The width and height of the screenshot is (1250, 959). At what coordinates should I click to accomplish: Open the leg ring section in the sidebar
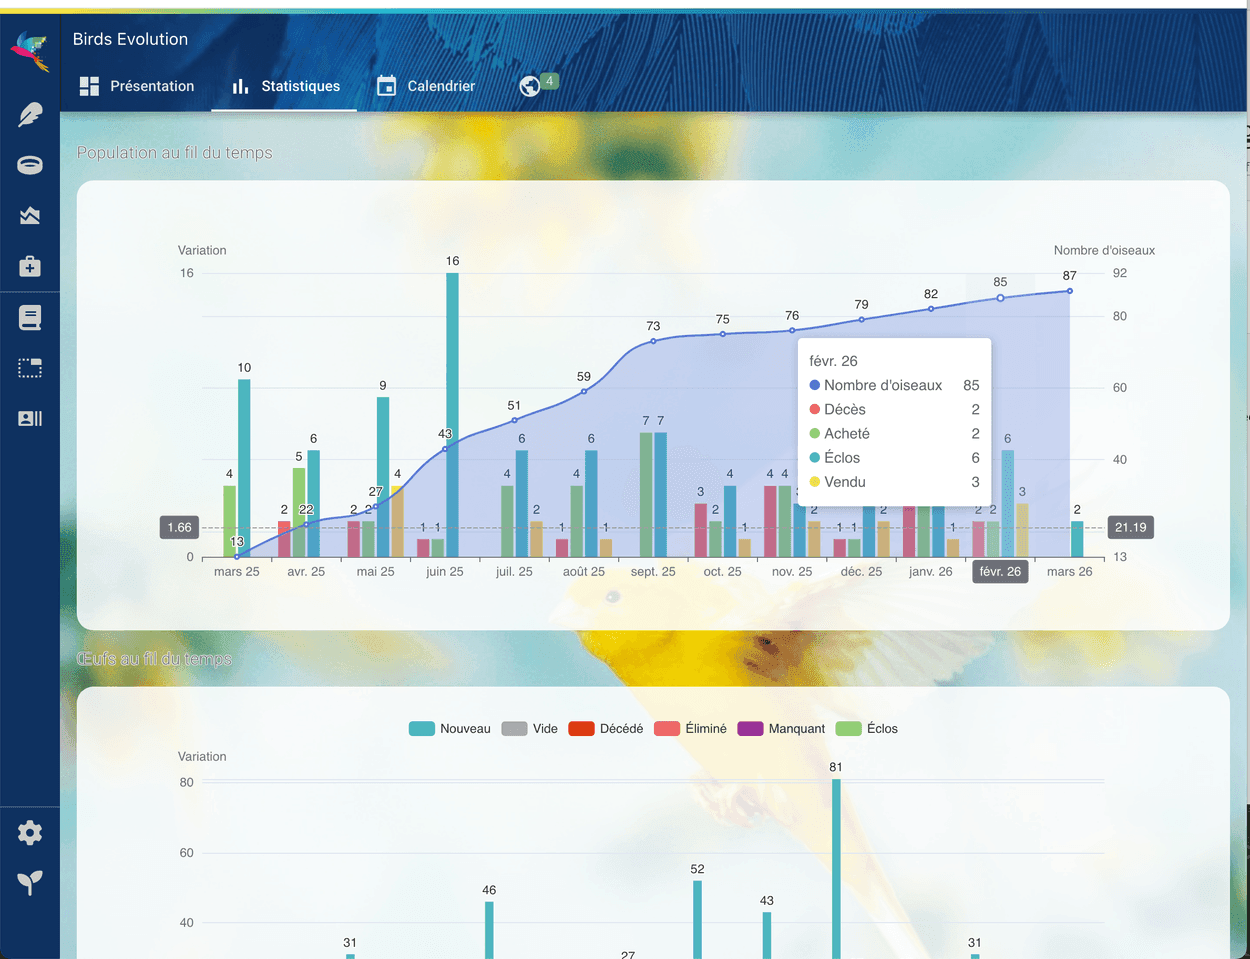coord(30,165)
